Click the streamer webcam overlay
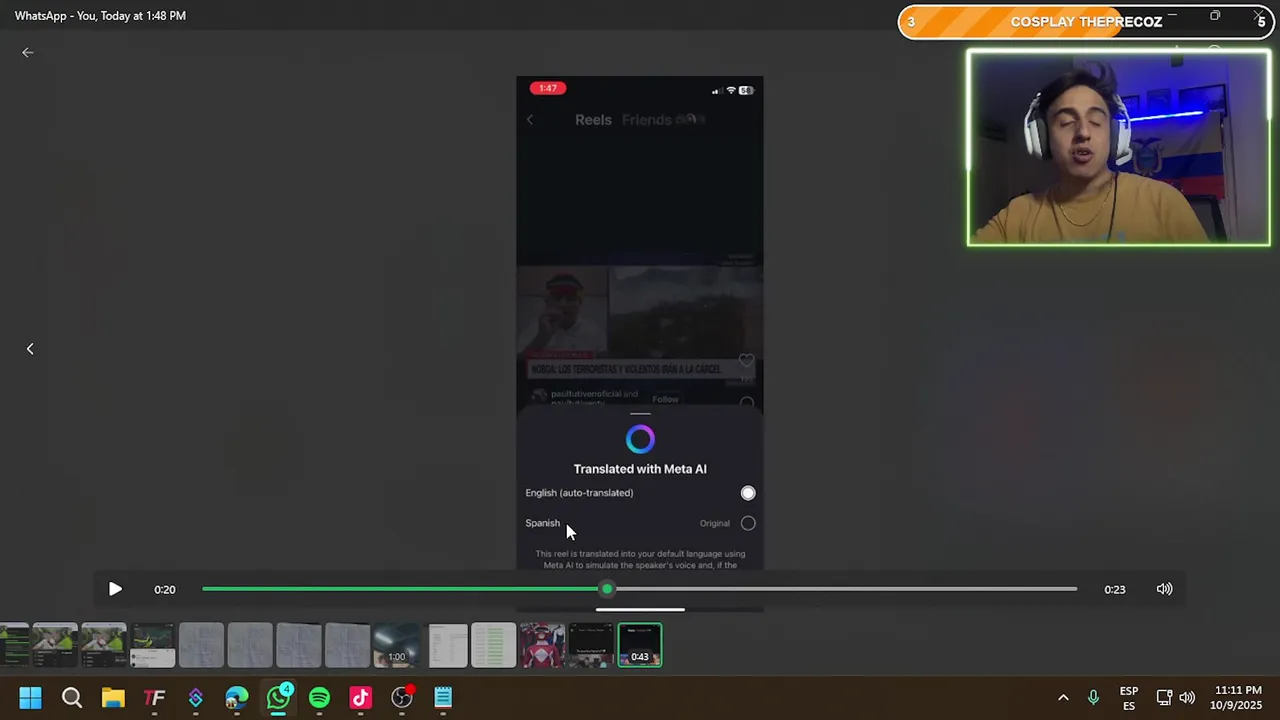1280x720 pixels. coord(1119,148)
